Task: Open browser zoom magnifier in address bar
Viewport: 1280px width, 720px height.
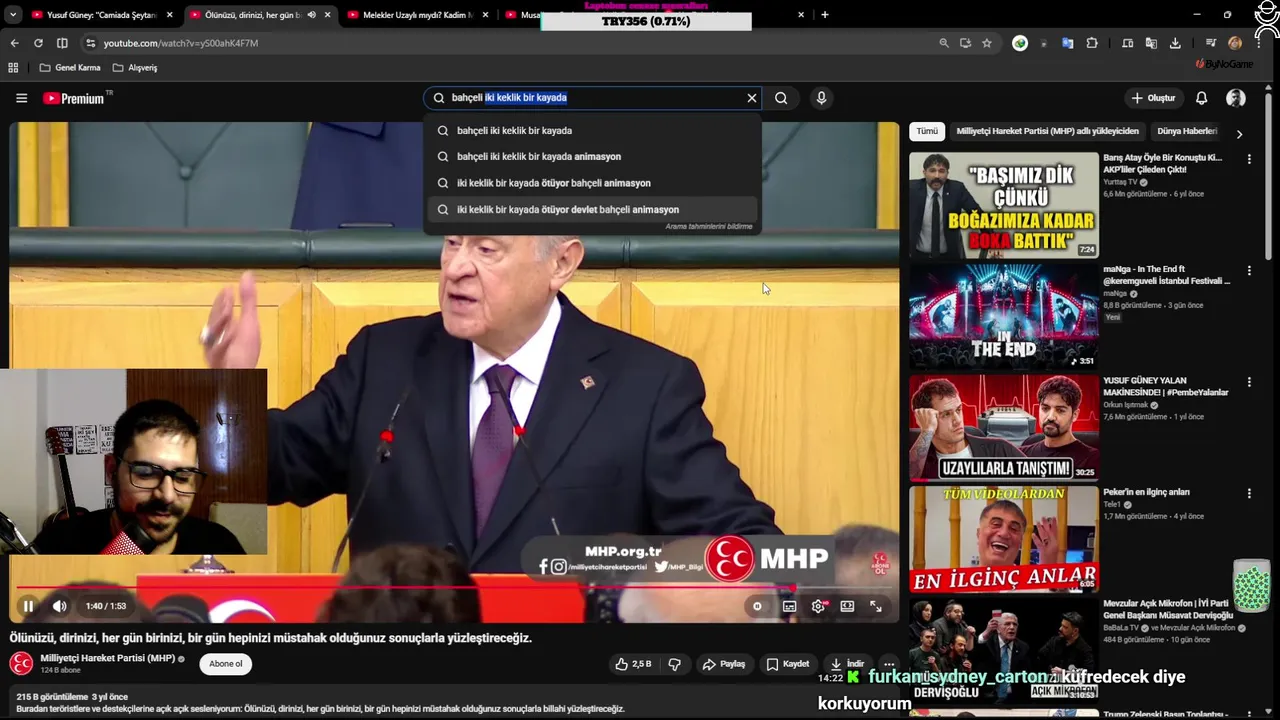Action: tap(944, 43)
